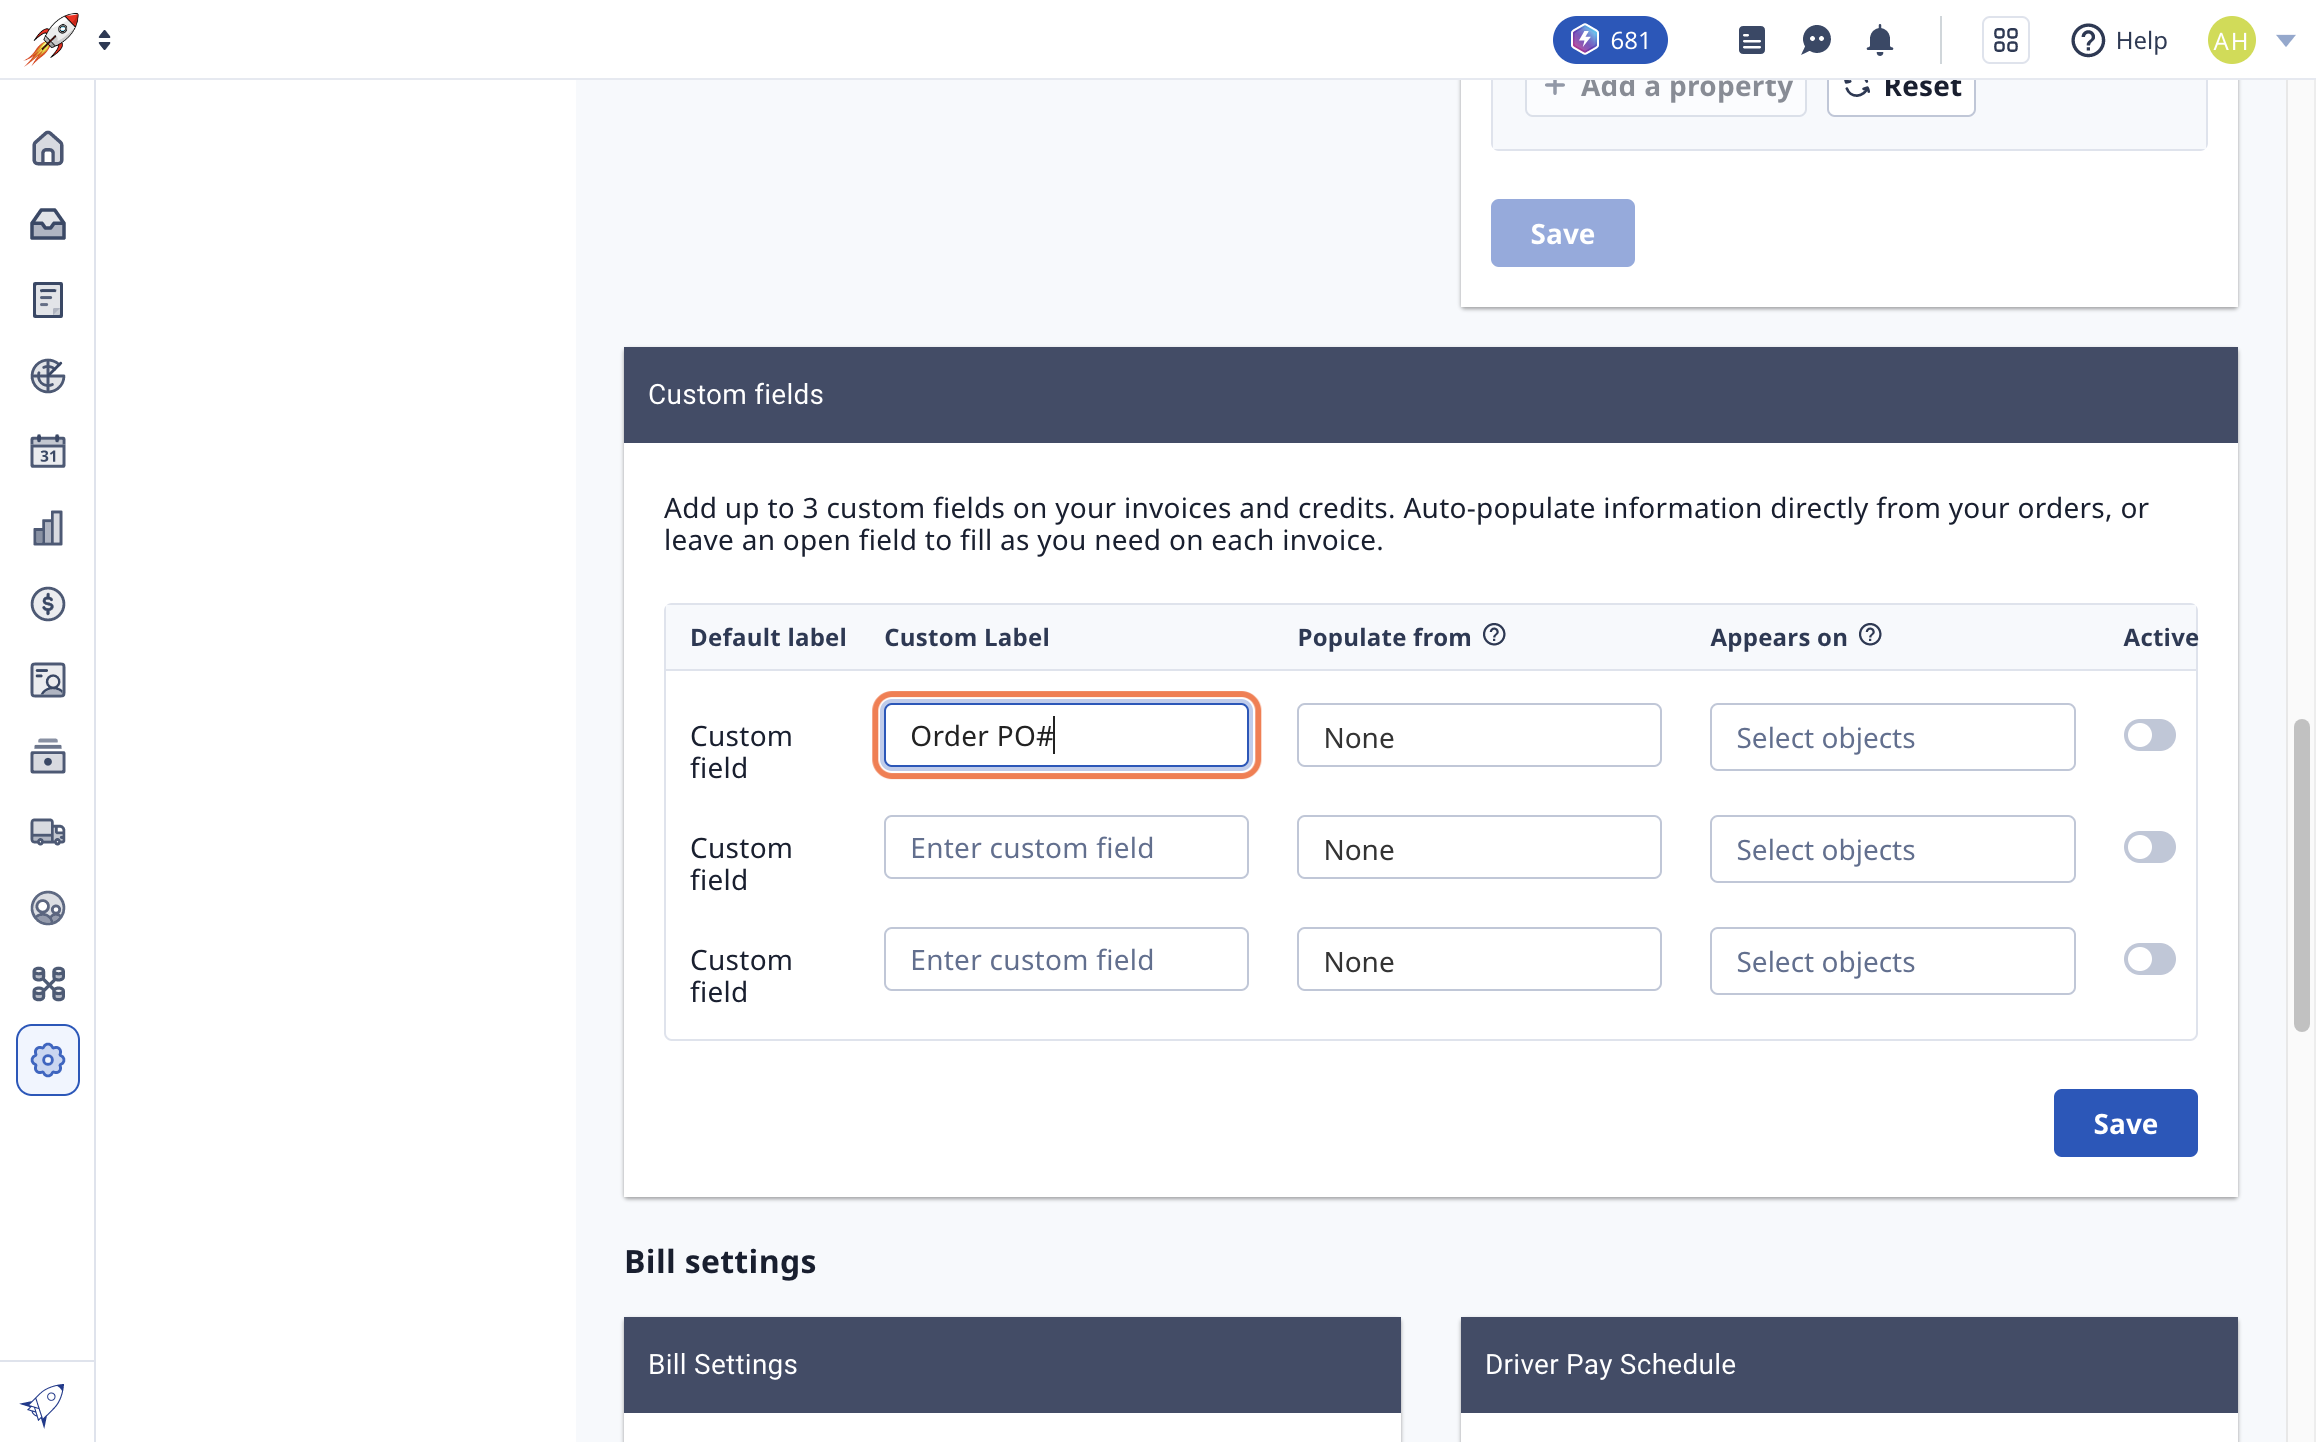Click the Home dashboard icon
Screen dimensions: 2316x1442
coord(48,150)
